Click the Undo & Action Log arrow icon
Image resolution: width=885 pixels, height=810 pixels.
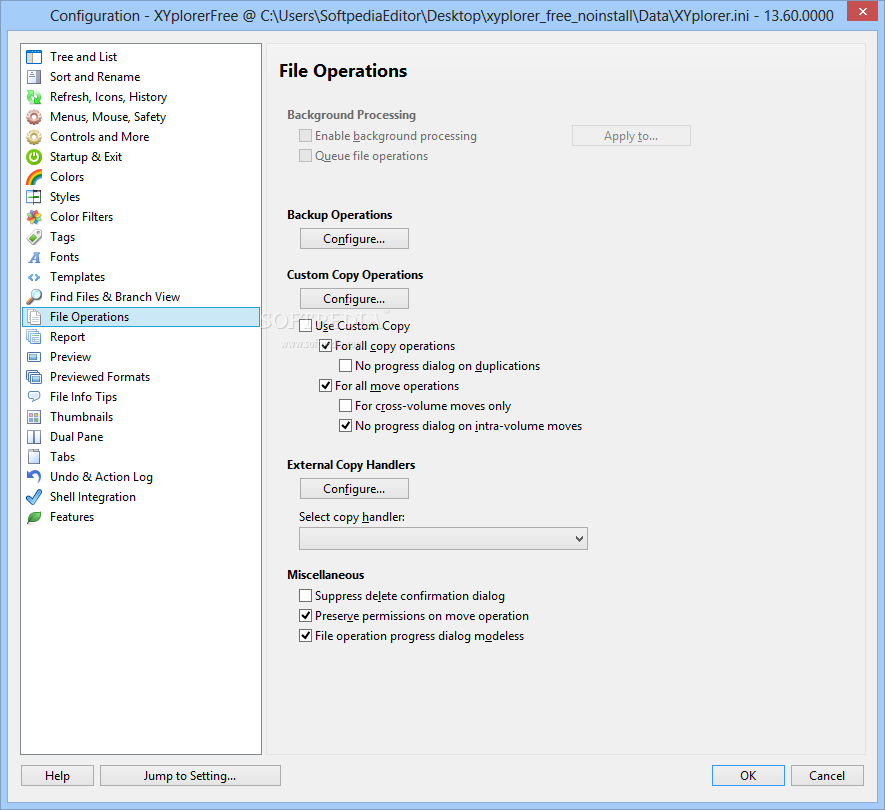34,477
